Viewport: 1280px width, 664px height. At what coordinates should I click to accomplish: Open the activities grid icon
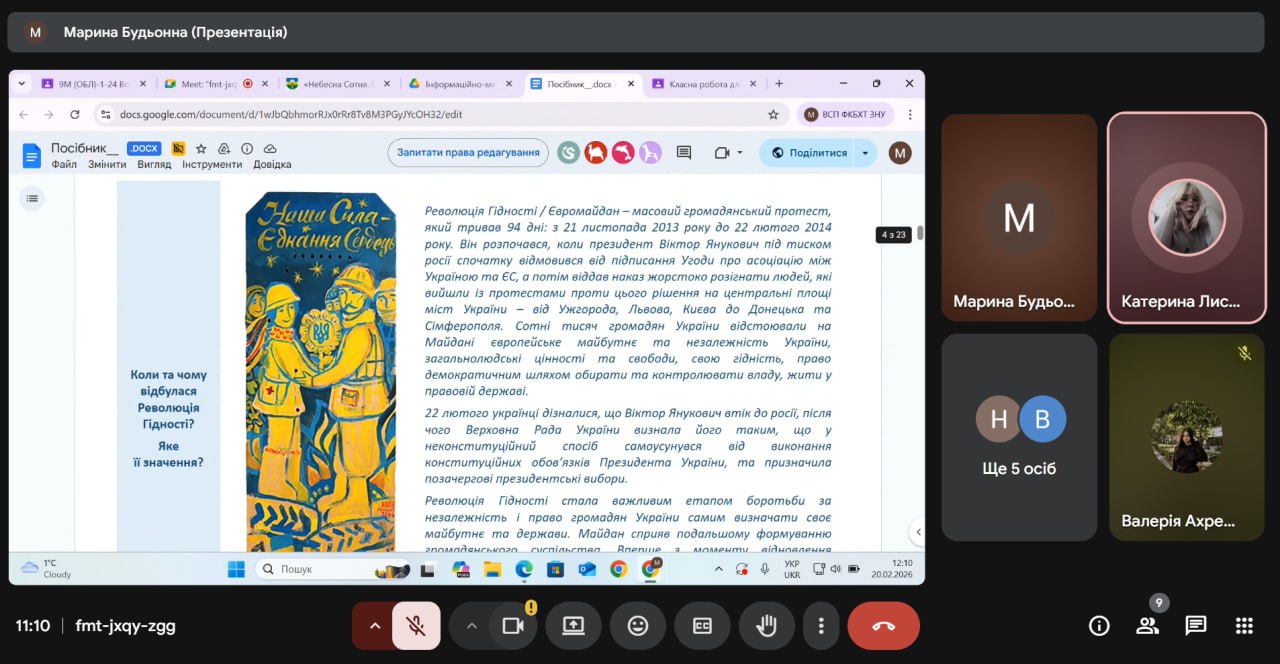pos(1244,626)
